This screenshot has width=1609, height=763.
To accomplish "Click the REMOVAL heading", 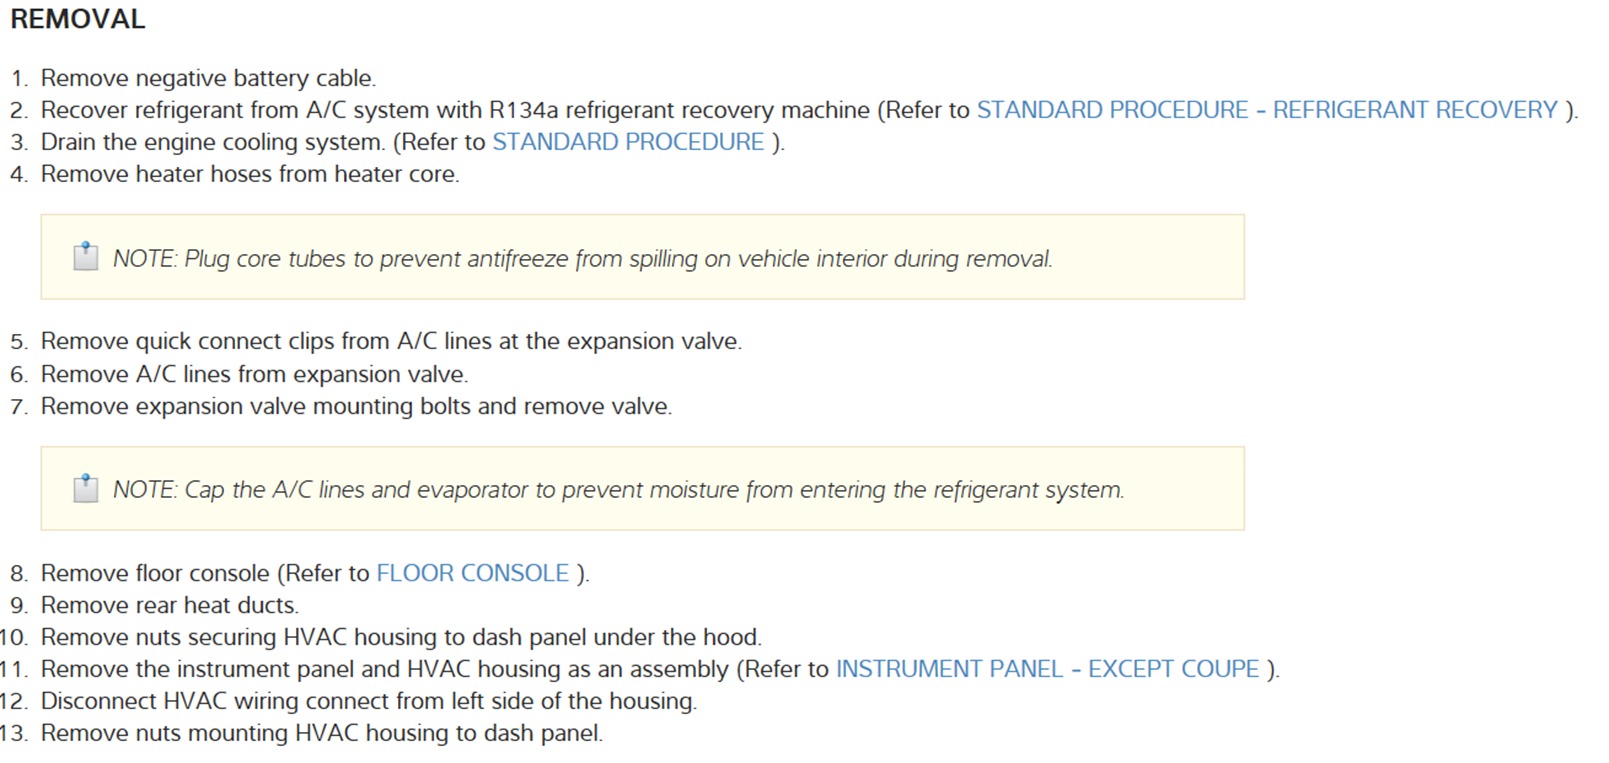I will tap(77, 19).
